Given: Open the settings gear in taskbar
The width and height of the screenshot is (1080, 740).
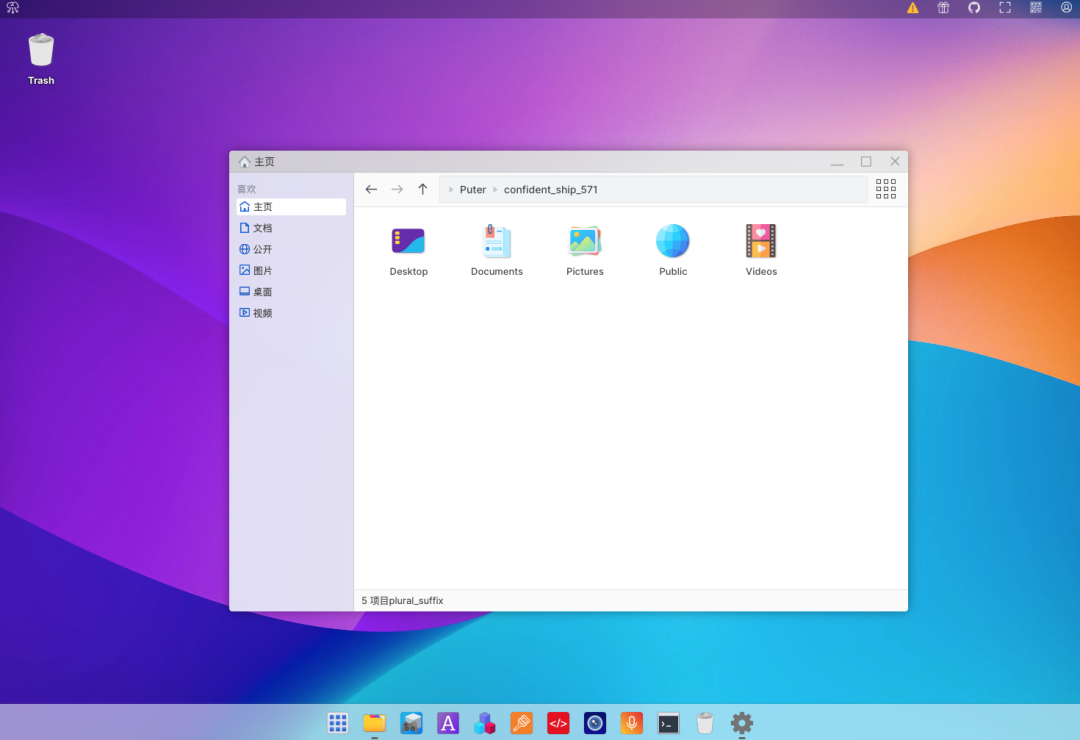Looking at the screenshot, I should [x=742, y=723].
